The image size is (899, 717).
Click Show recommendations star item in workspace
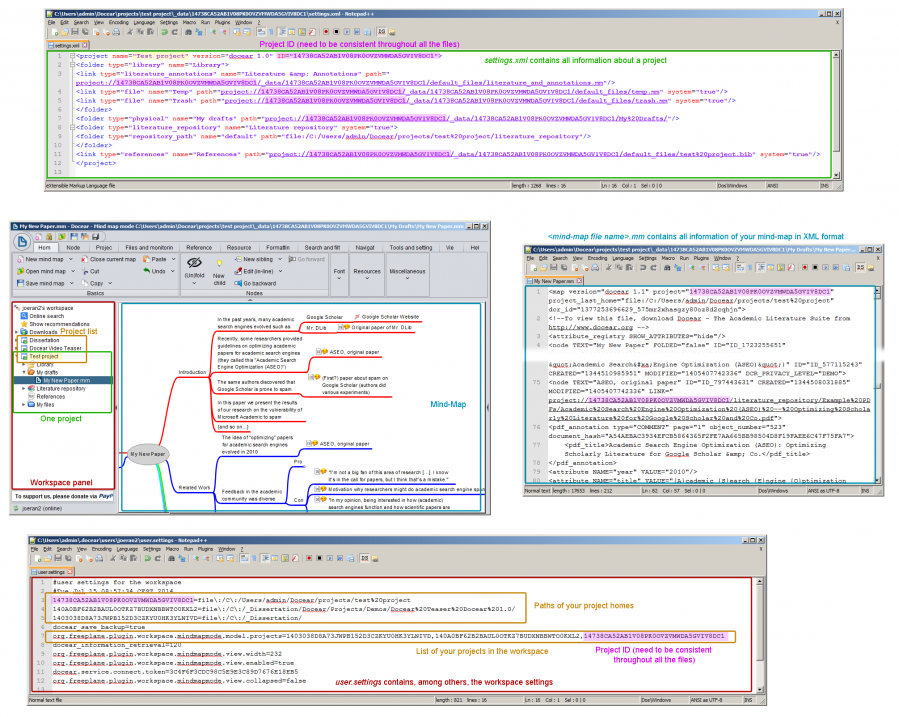coord(55,324)
